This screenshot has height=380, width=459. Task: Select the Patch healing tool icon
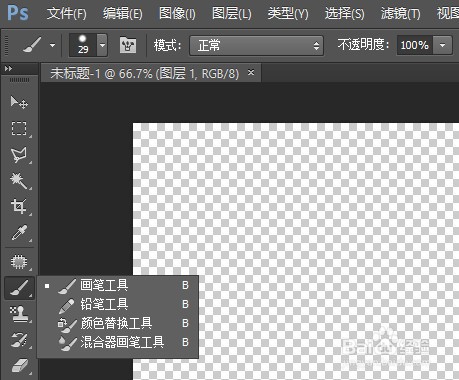coord(19,262)
